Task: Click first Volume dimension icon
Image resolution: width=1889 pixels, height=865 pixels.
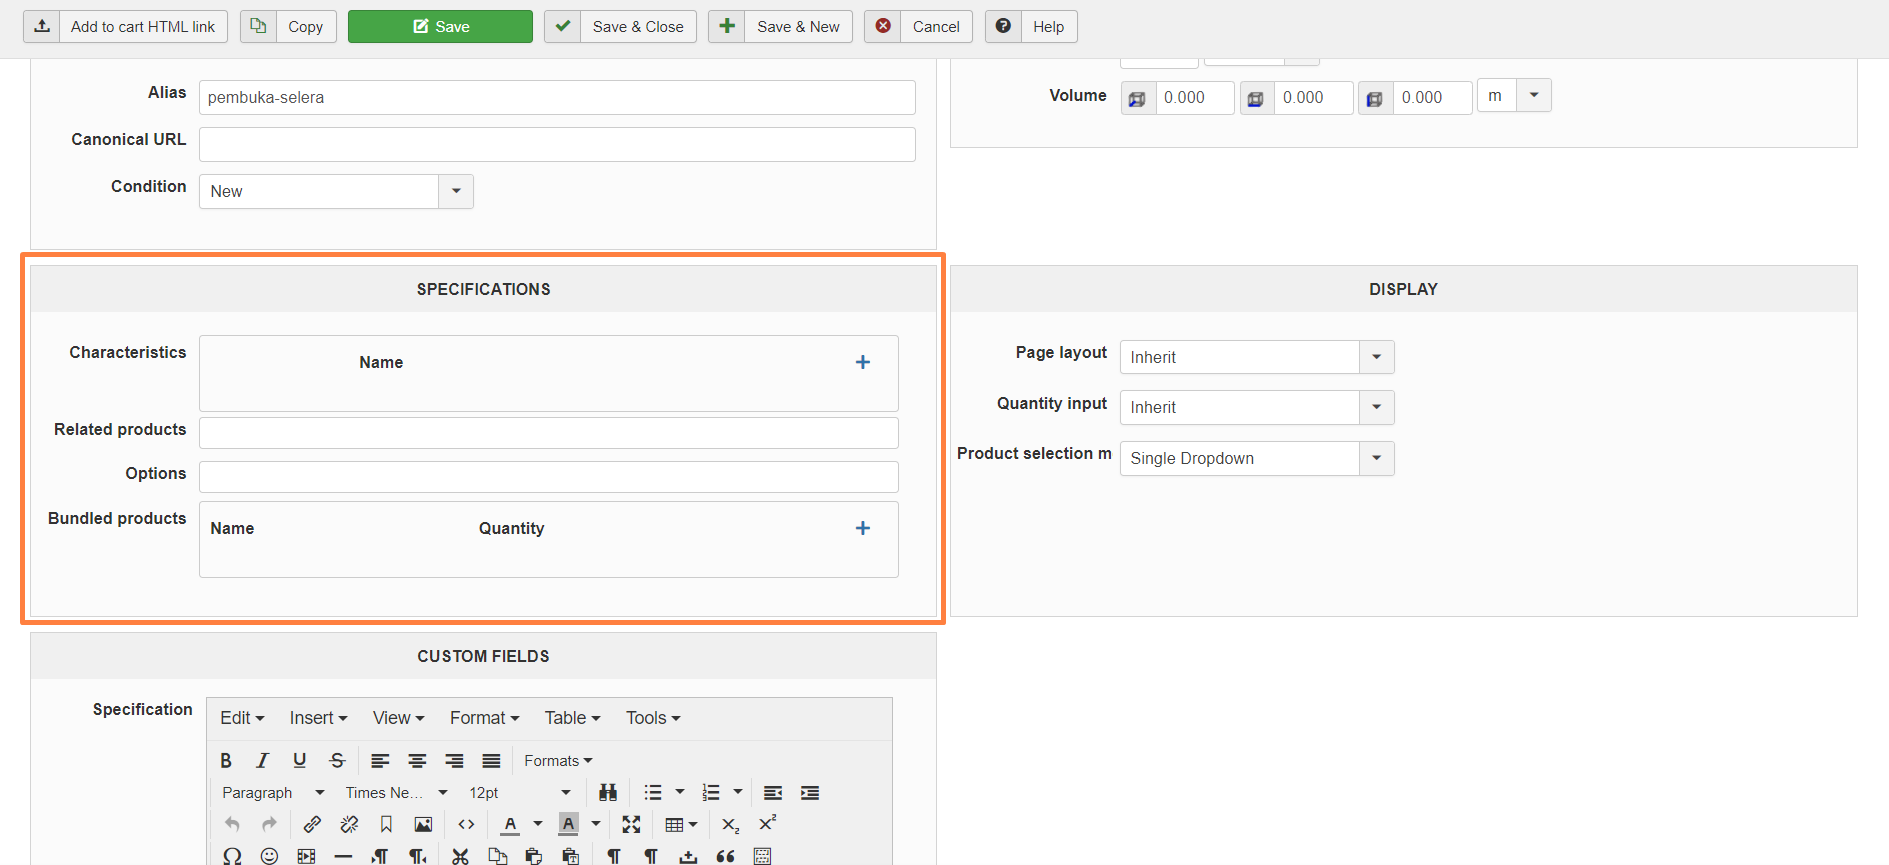Action: (1138, 98)
